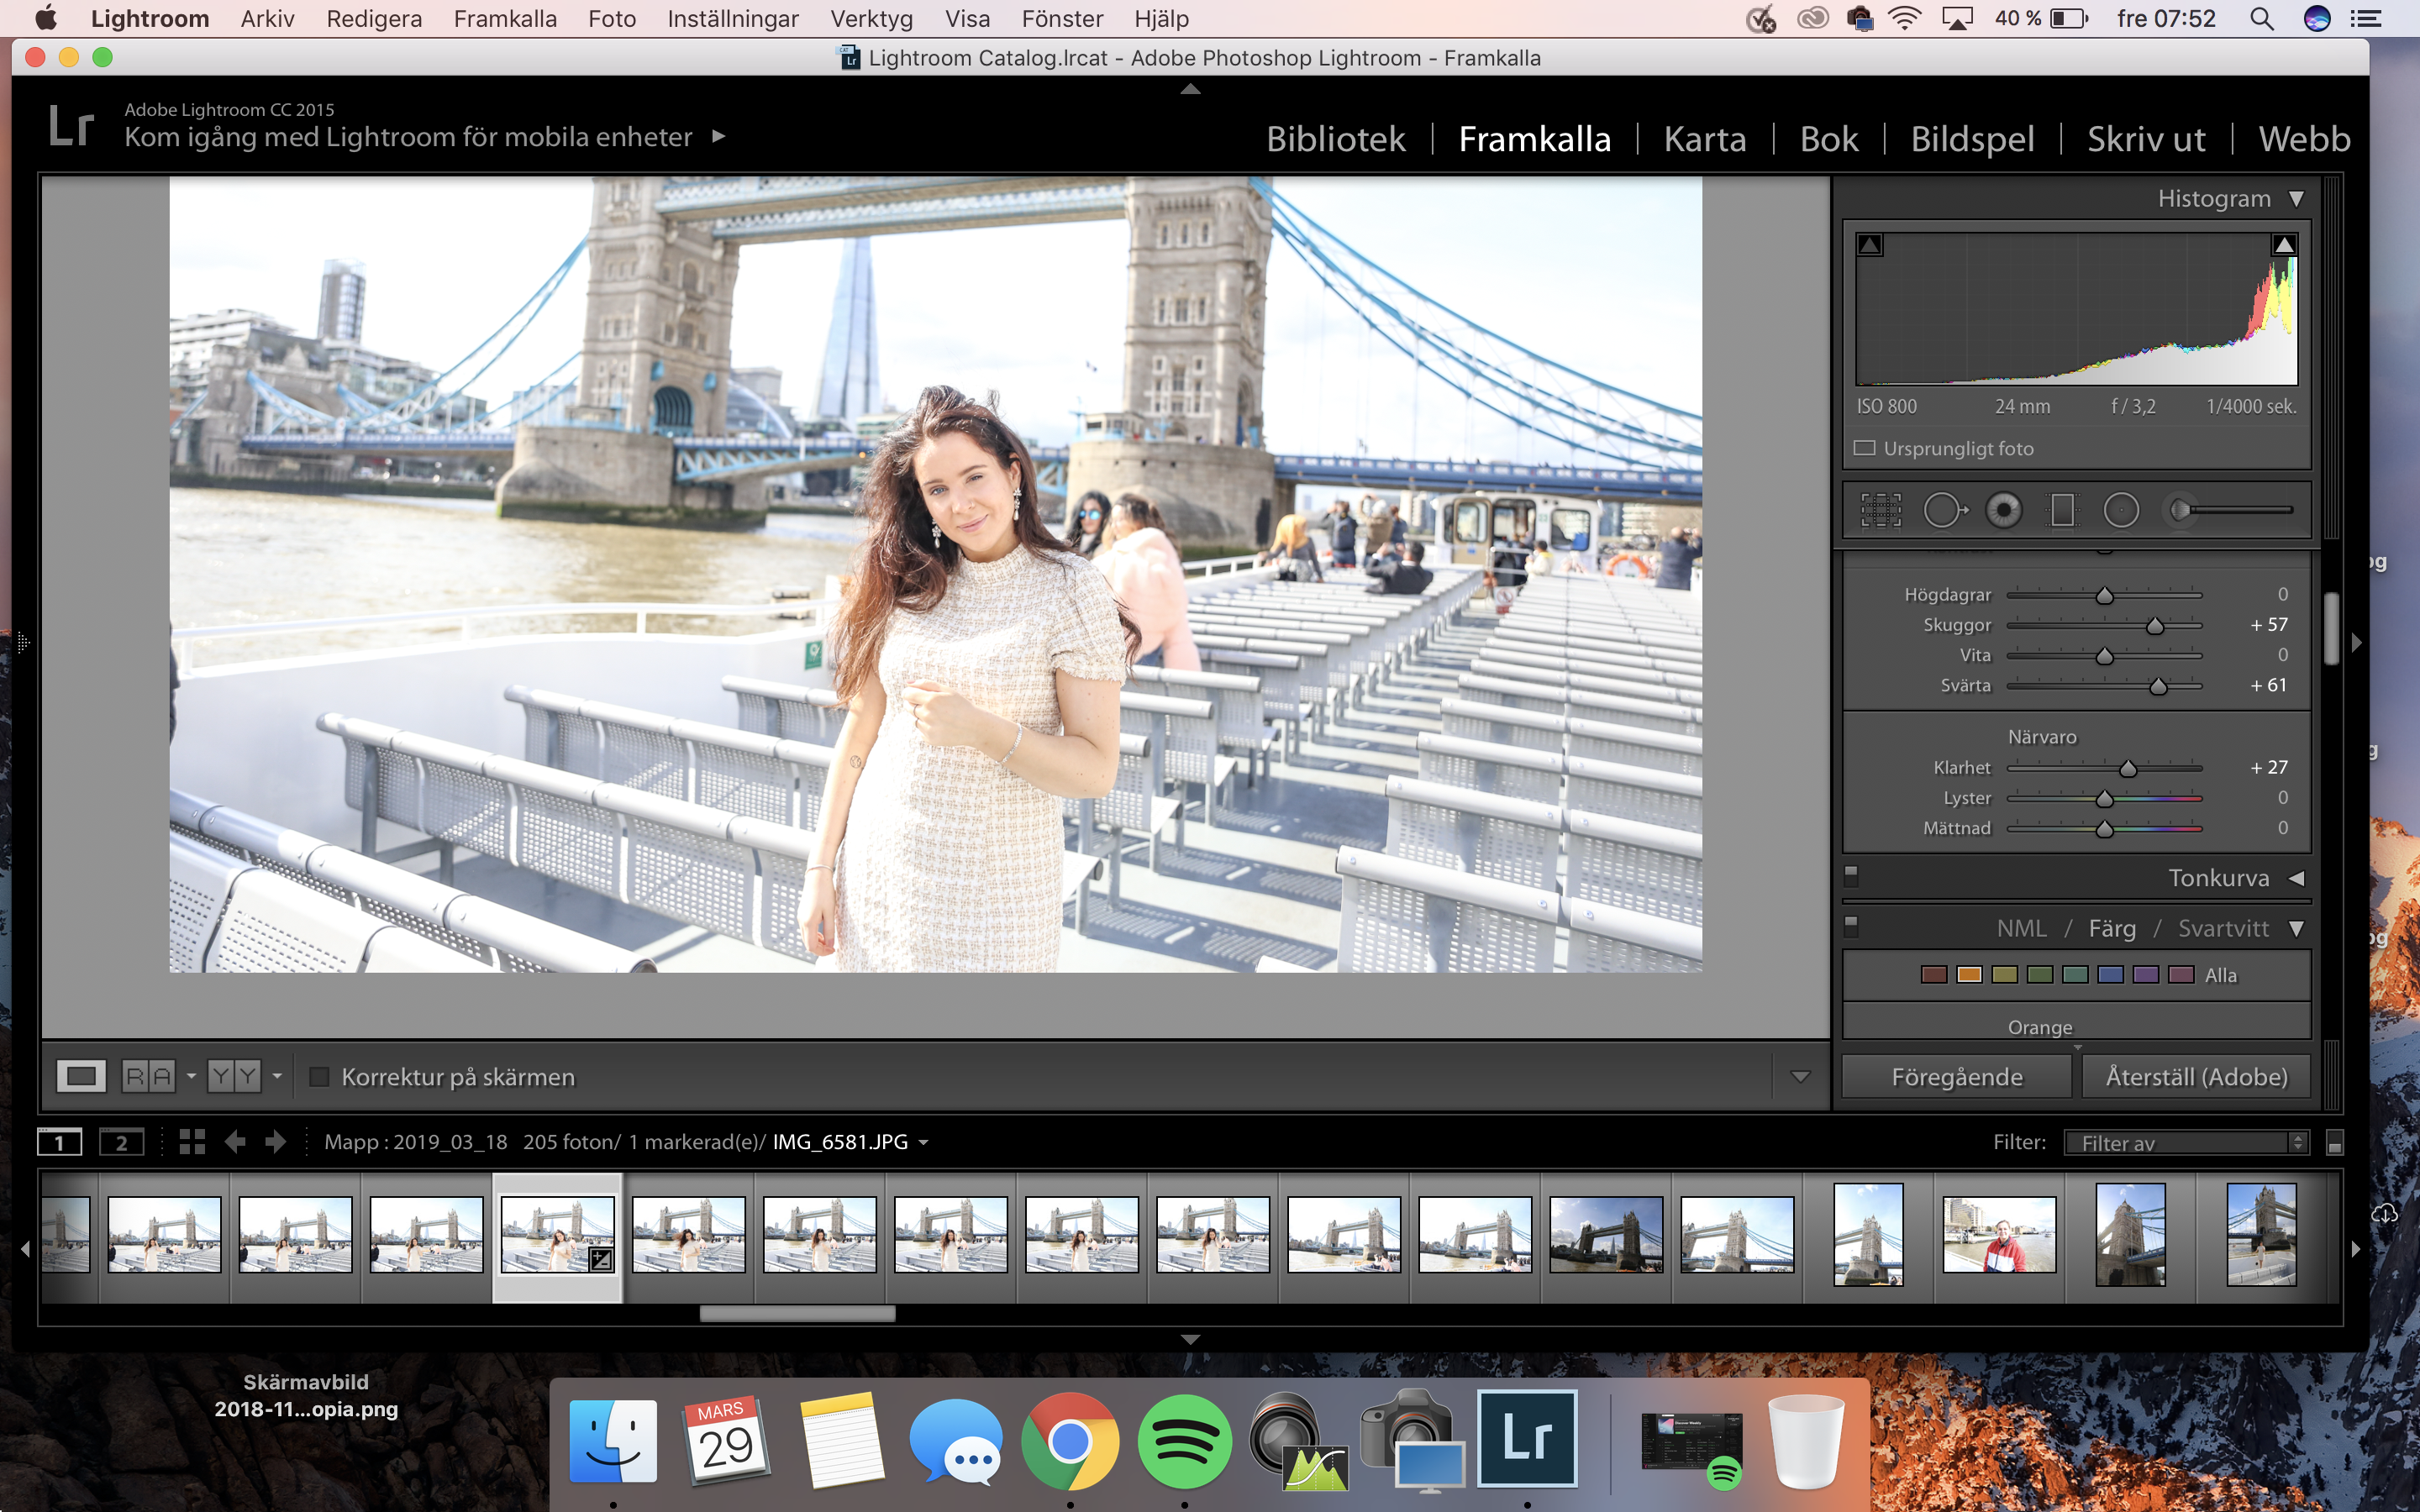Screen dimensions: 2420x1512
Task: Select the red-jacket portrait thumbnail
Action: point(1999,1235)
